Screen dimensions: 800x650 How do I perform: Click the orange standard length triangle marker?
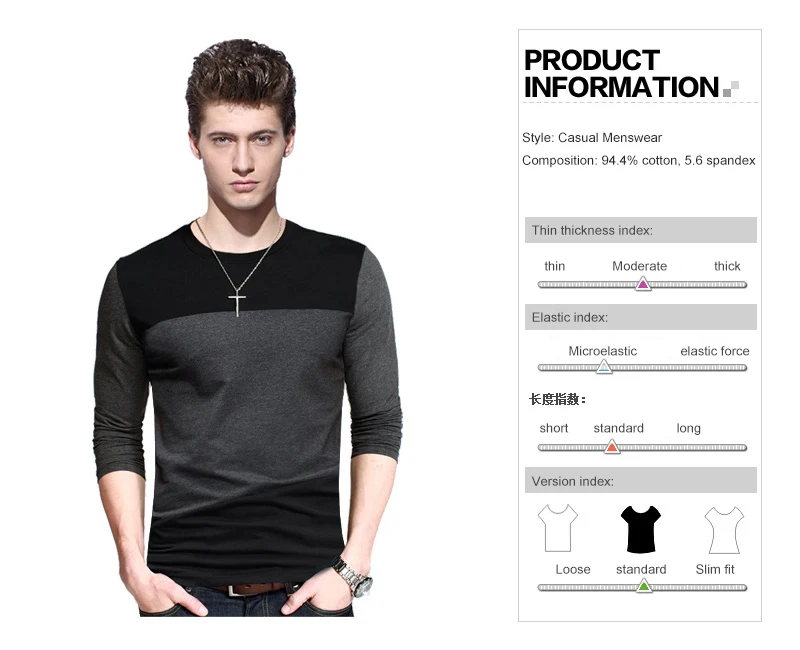coord(612,447)
